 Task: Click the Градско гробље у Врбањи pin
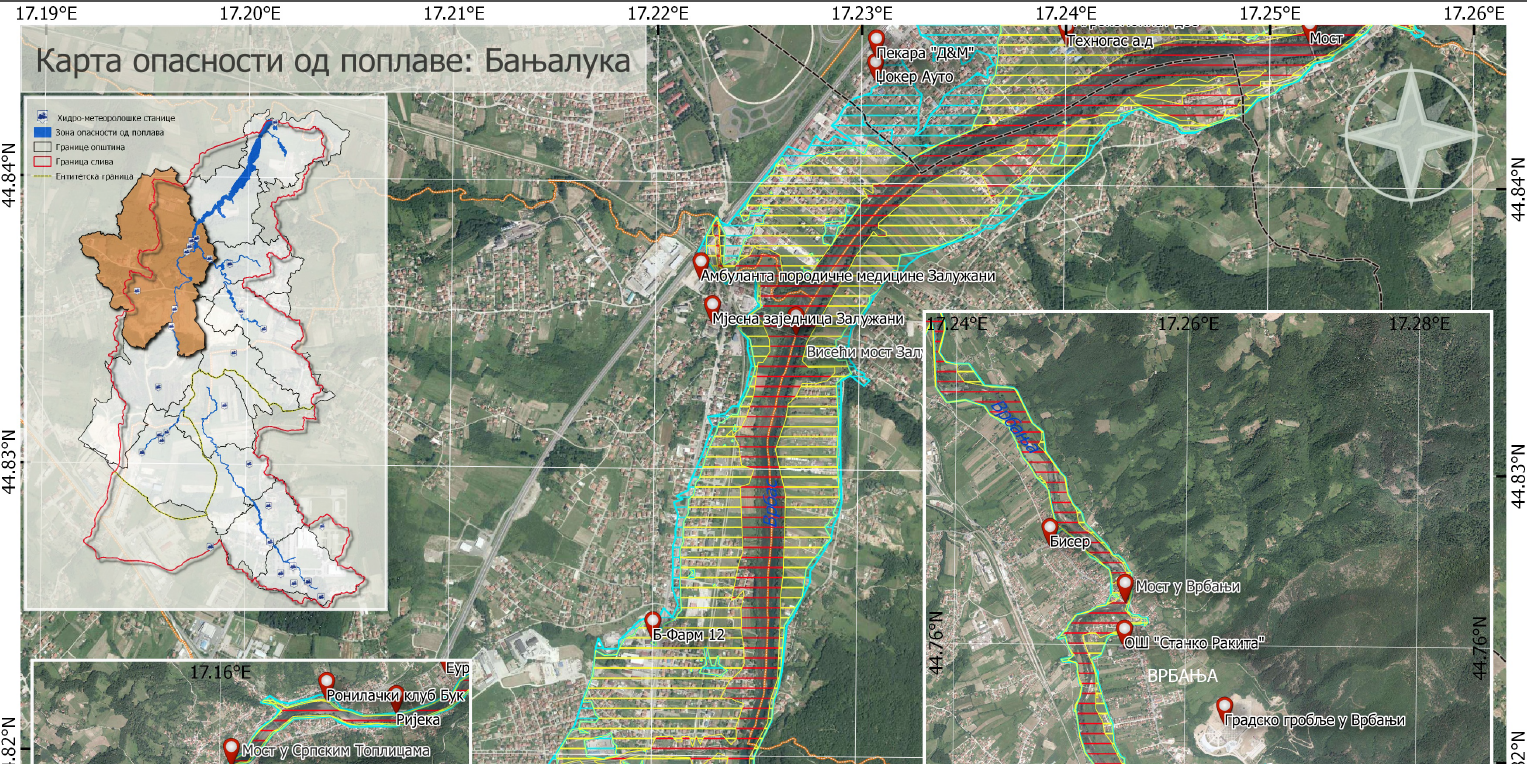point(1224,708)
